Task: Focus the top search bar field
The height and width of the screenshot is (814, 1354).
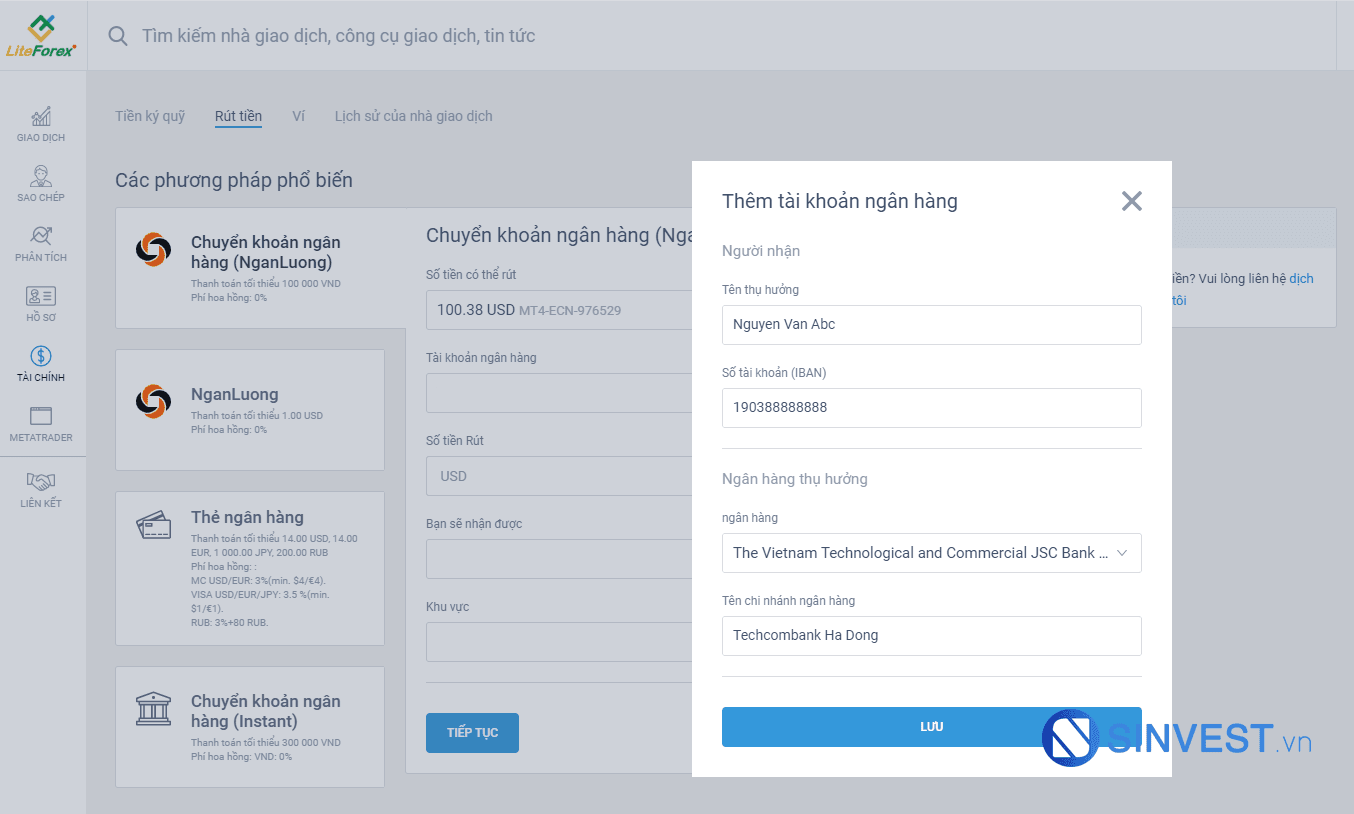Action: coord(710,36)
